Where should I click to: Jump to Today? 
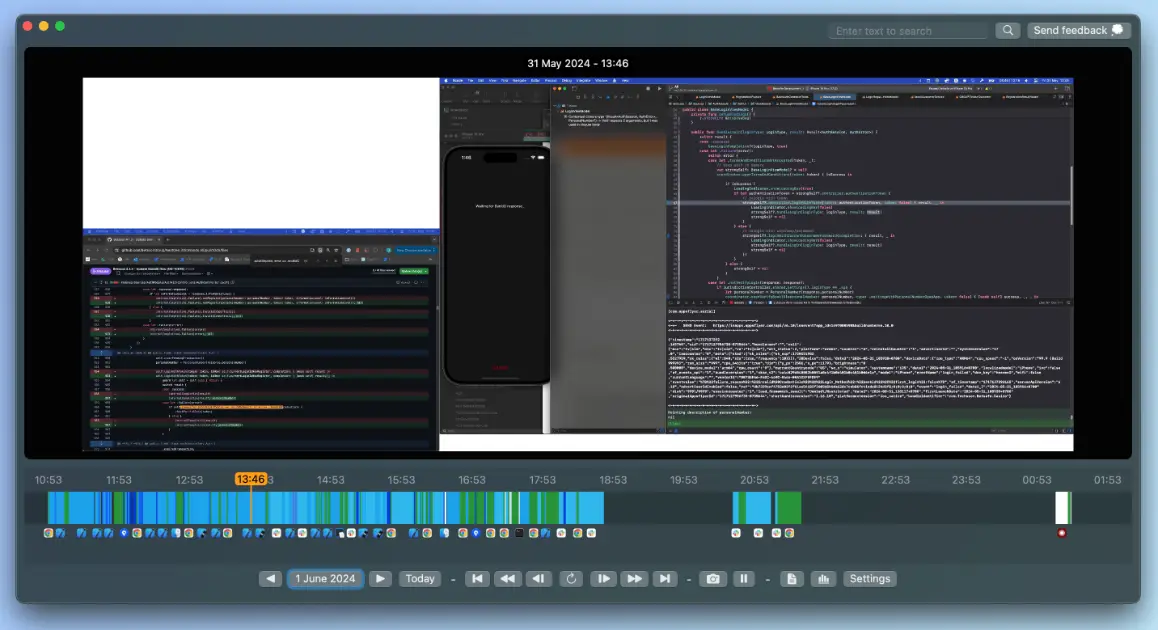[x=420, y=578]
